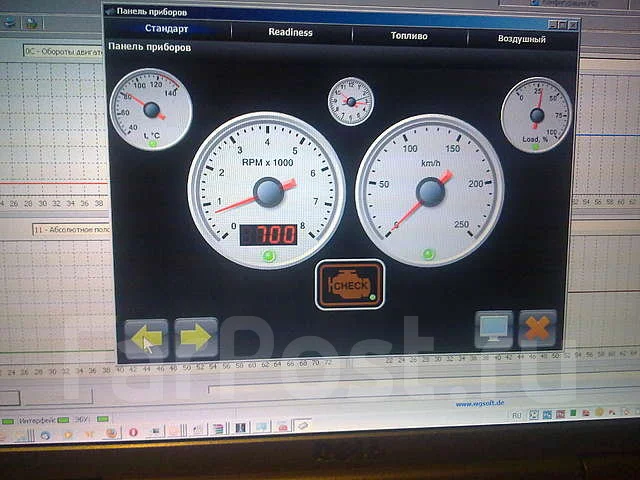
Task: Click the Load % gauge
Action: [536, 115]
